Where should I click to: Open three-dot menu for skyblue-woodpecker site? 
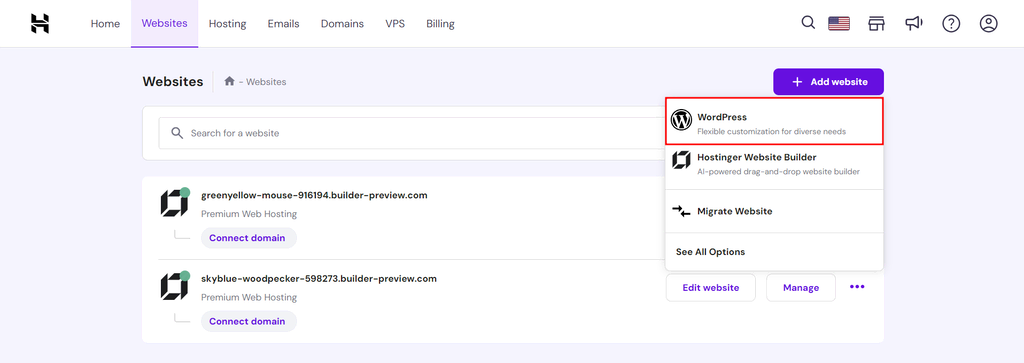[x=857, y=287]
